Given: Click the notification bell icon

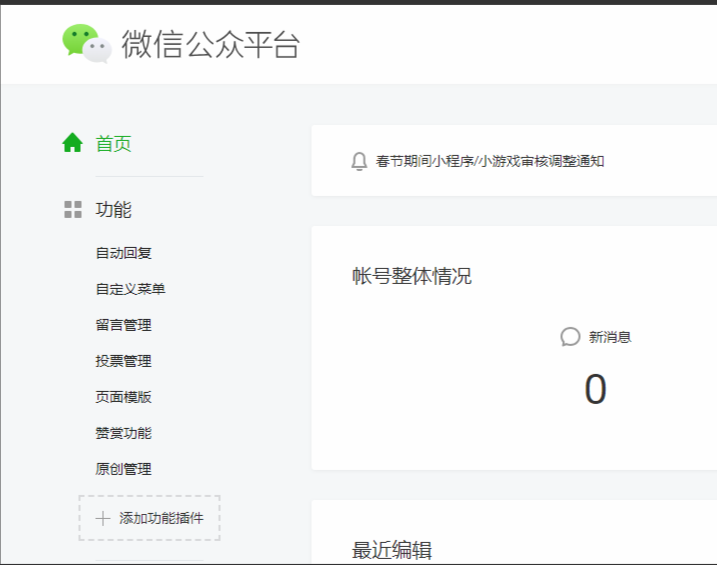Looking at the screenshot, I should (359, 161).
